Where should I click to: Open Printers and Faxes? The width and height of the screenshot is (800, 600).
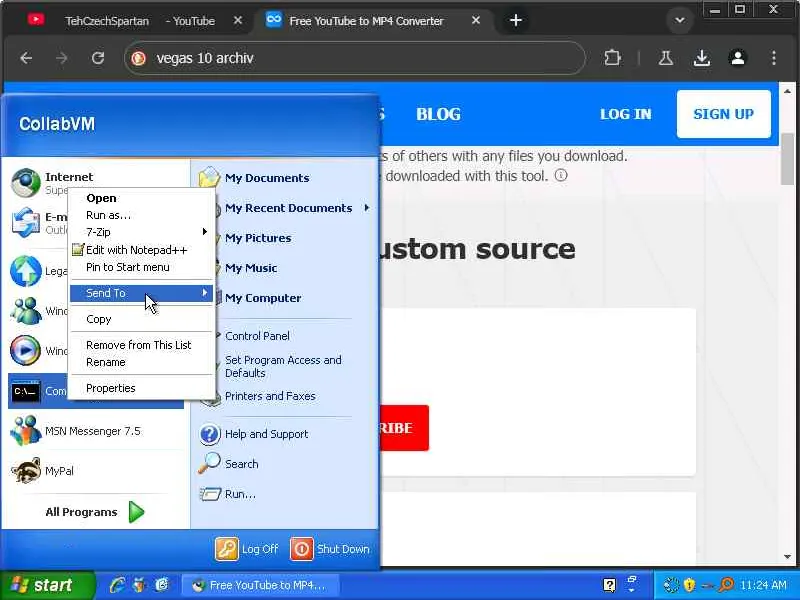270,396
